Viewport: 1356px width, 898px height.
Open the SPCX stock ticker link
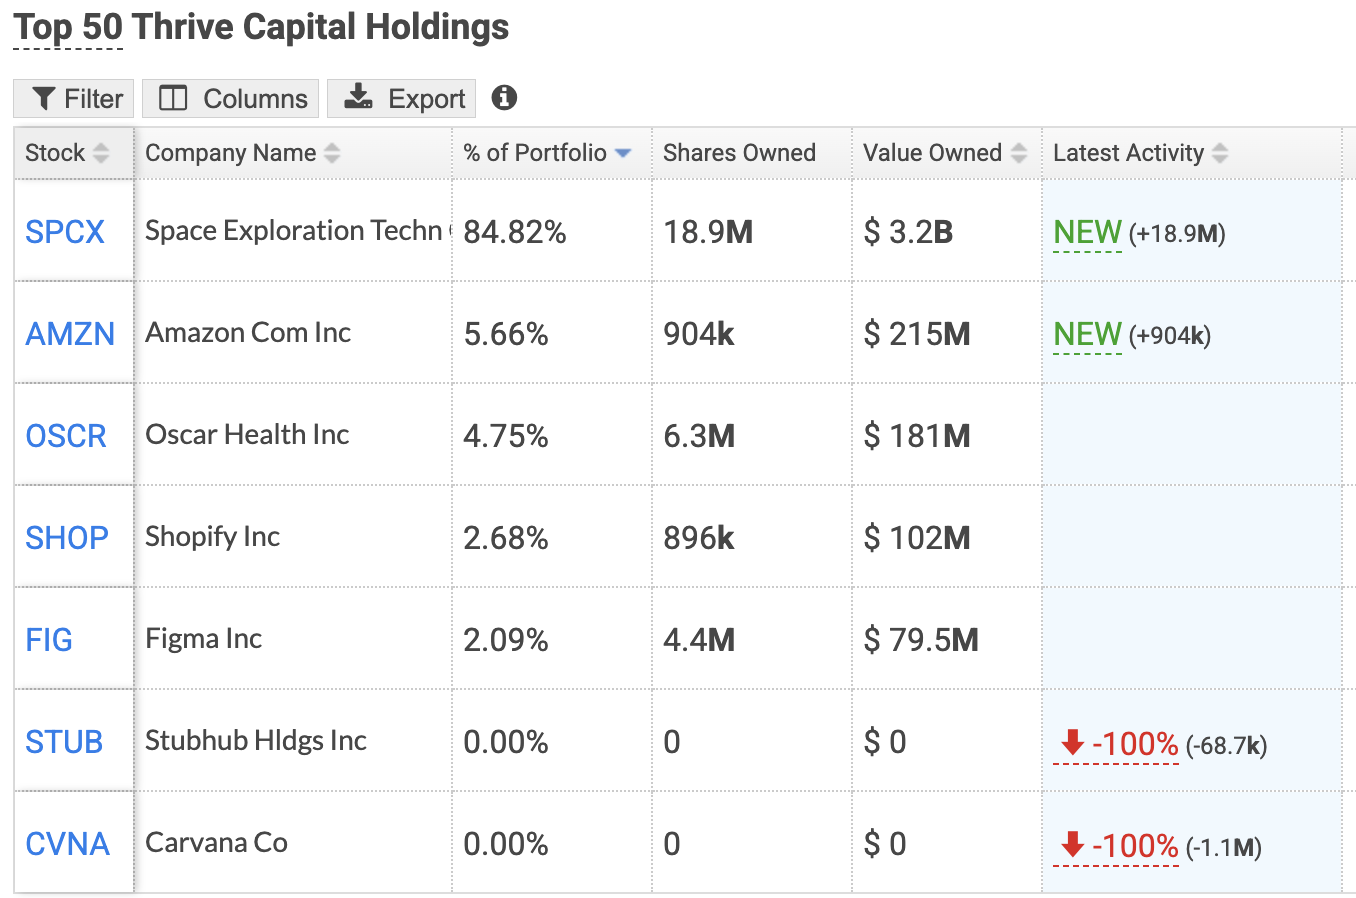[x=65, y=232]
